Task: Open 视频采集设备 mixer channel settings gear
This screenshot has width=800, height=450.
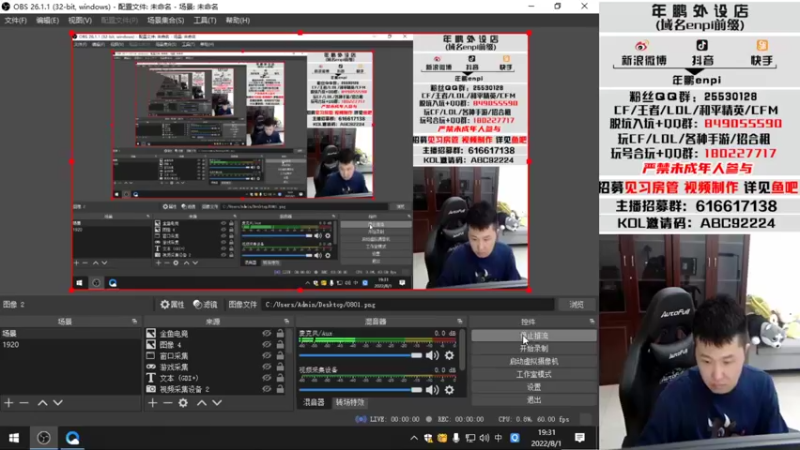Action: click(449, 390)
